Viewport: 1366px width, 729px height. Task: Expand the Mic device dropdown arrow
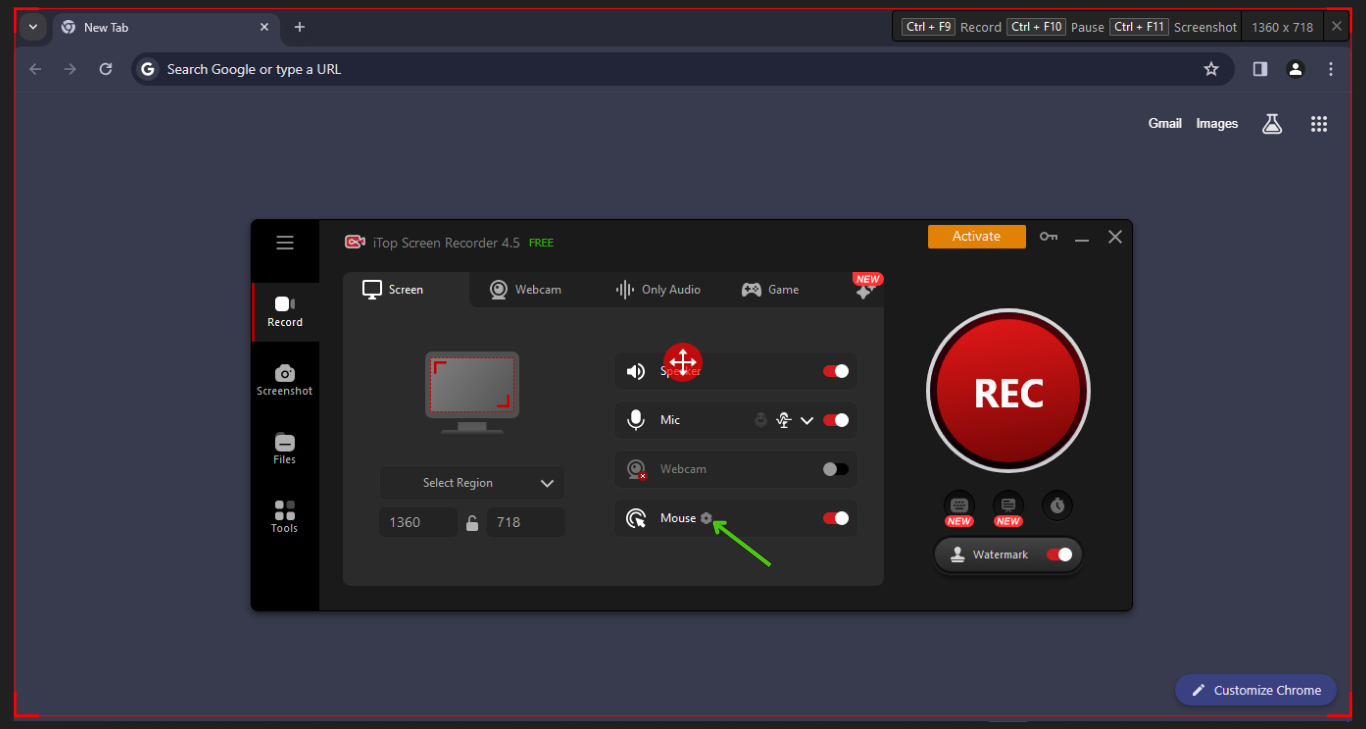(807, 420)
